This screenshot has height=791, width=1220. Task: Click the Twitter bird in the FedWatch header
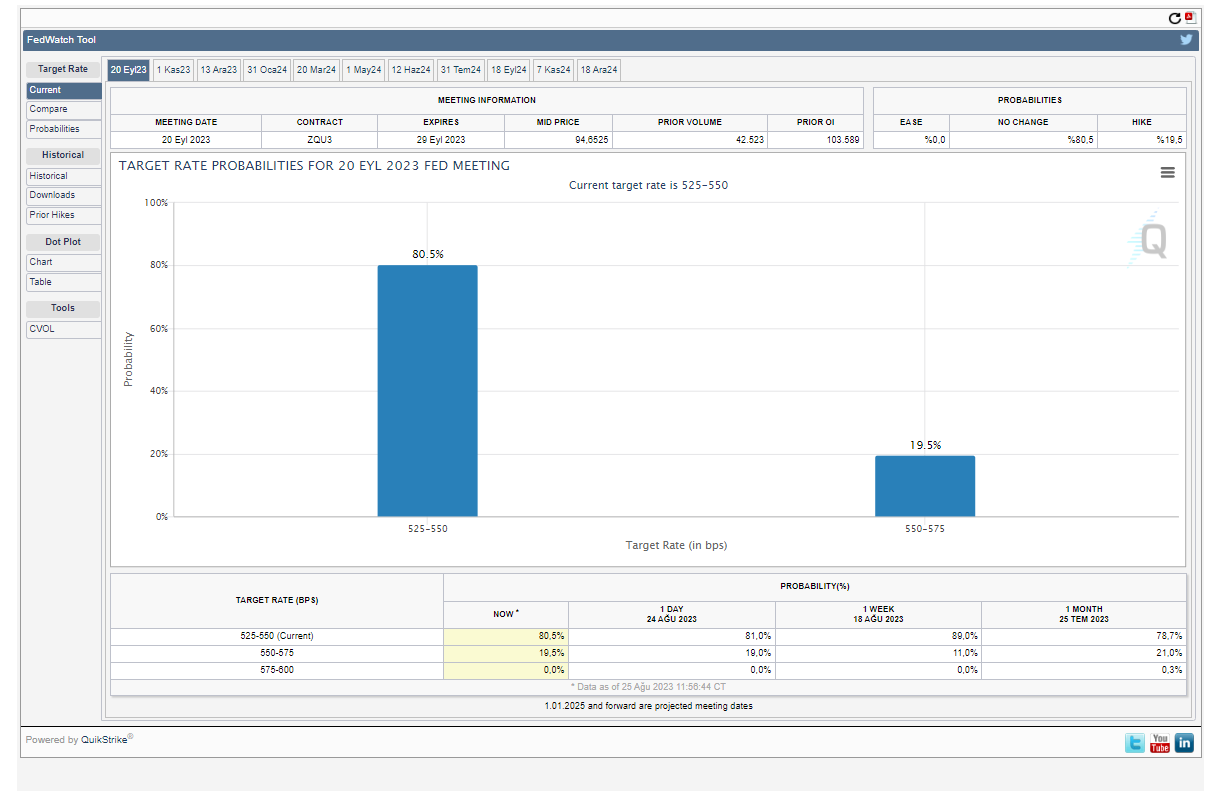click(x=1186, y=40)
